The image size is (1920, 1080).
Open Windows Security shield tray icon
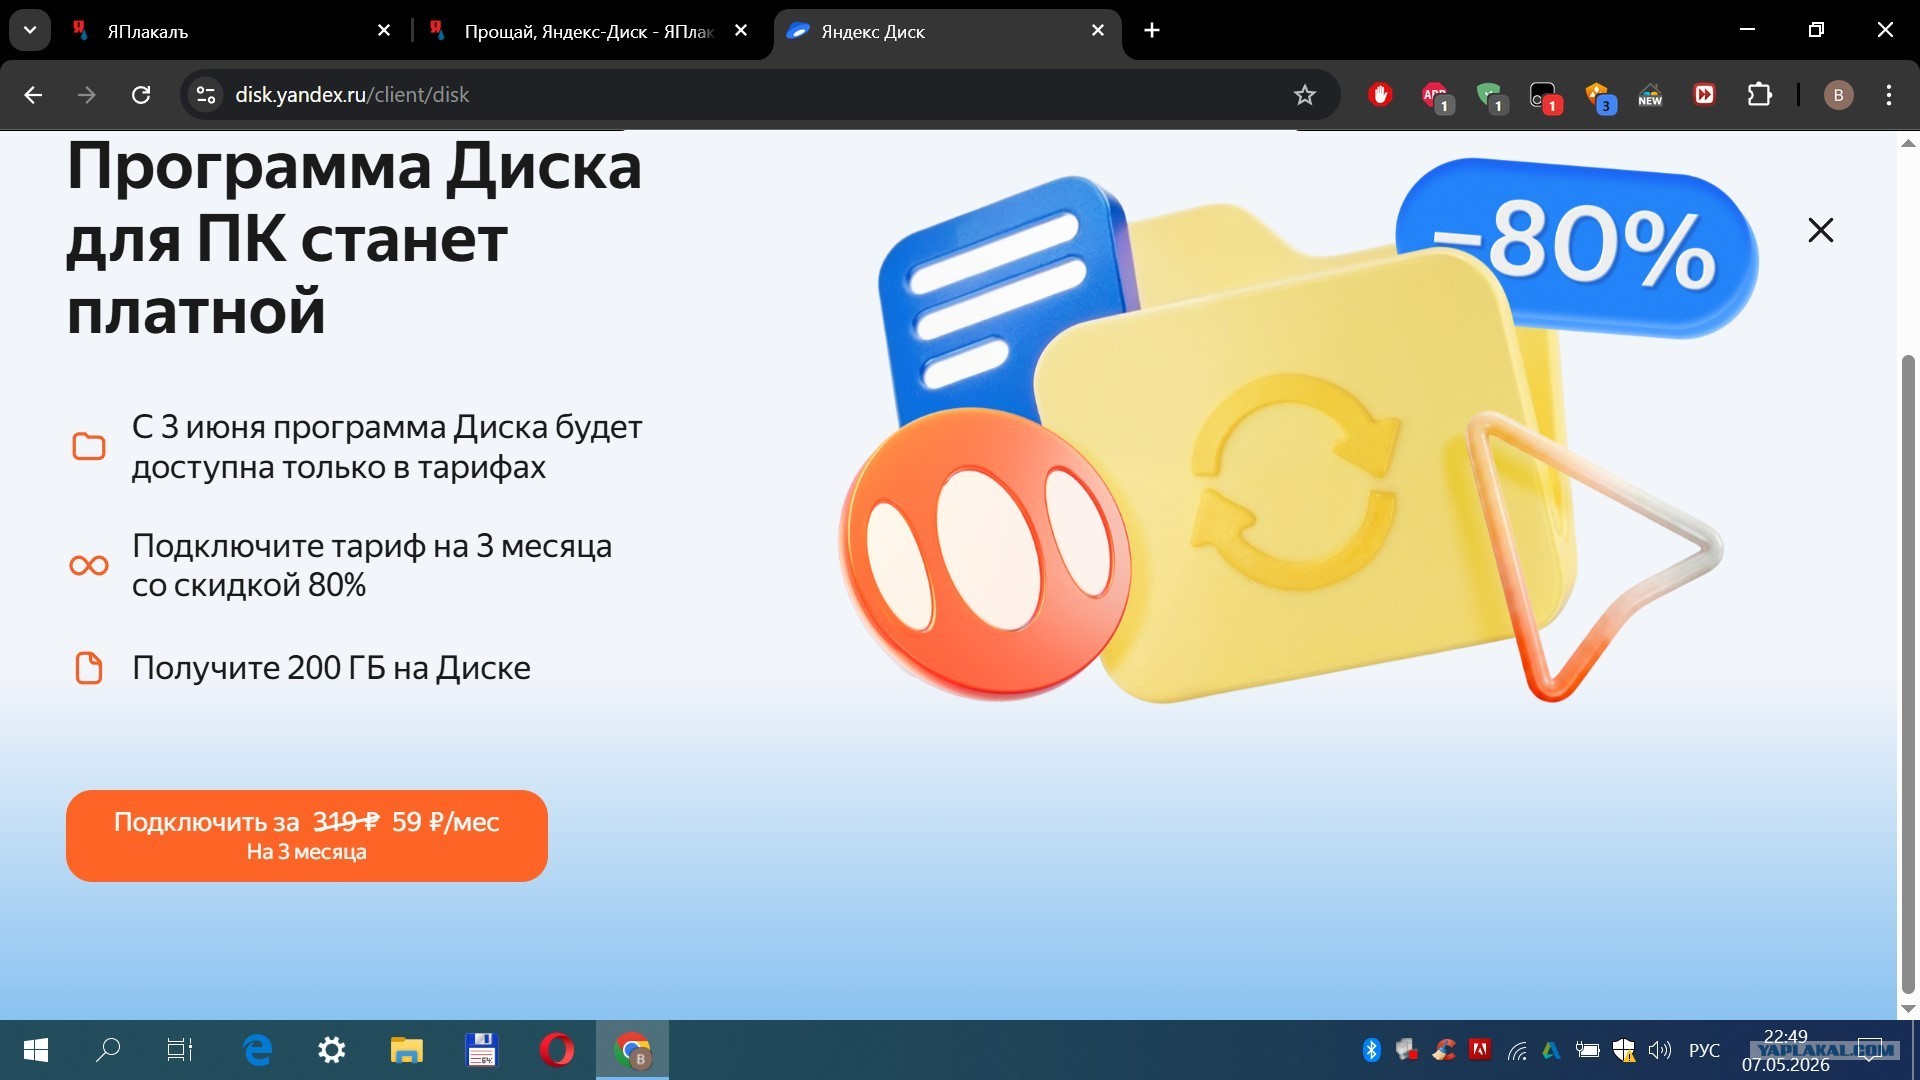tap(1624, 1050)
